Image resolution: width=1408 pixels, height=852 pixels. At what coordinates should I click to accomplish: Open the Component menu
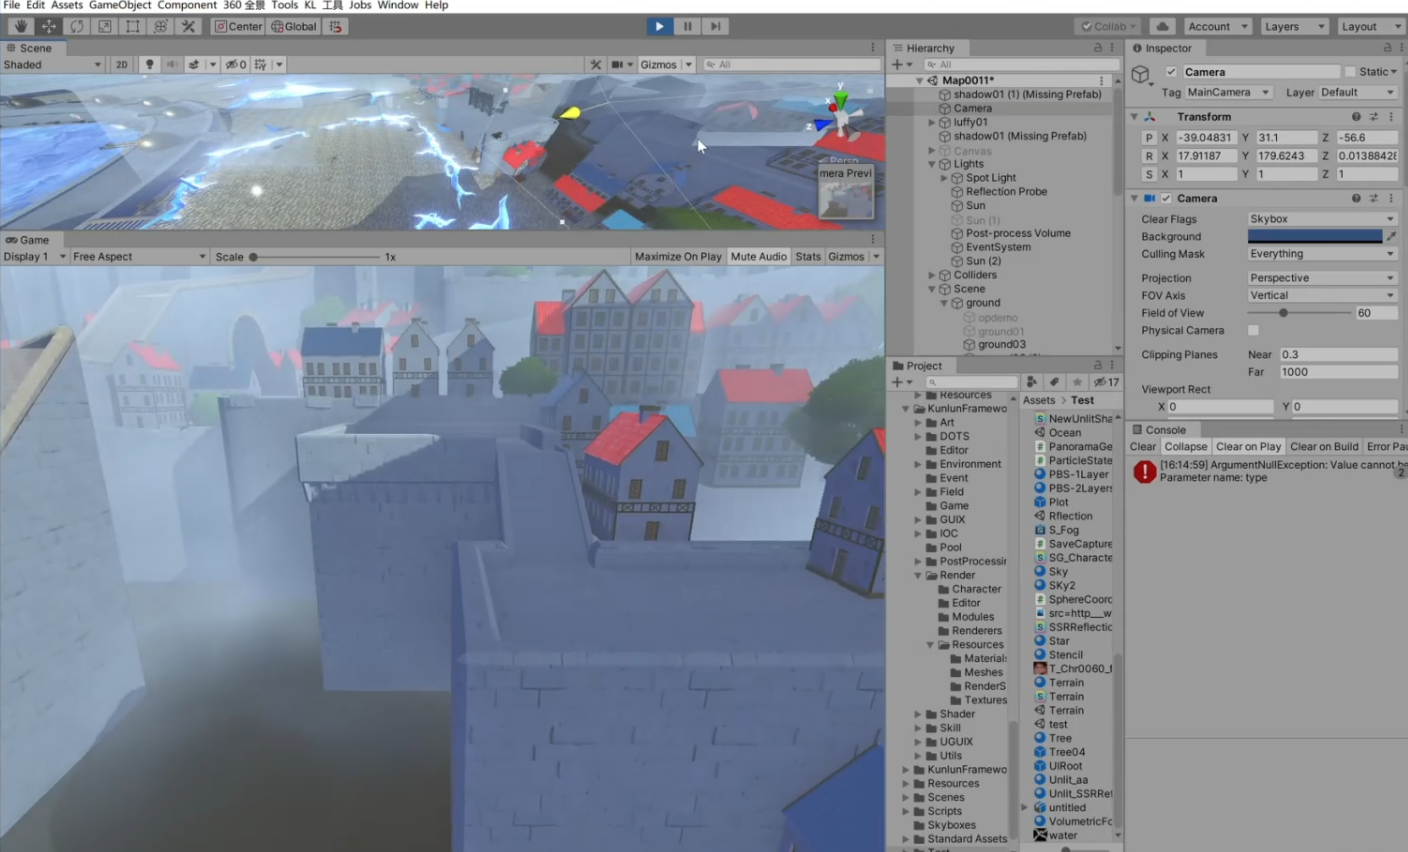tap(186, 5)
